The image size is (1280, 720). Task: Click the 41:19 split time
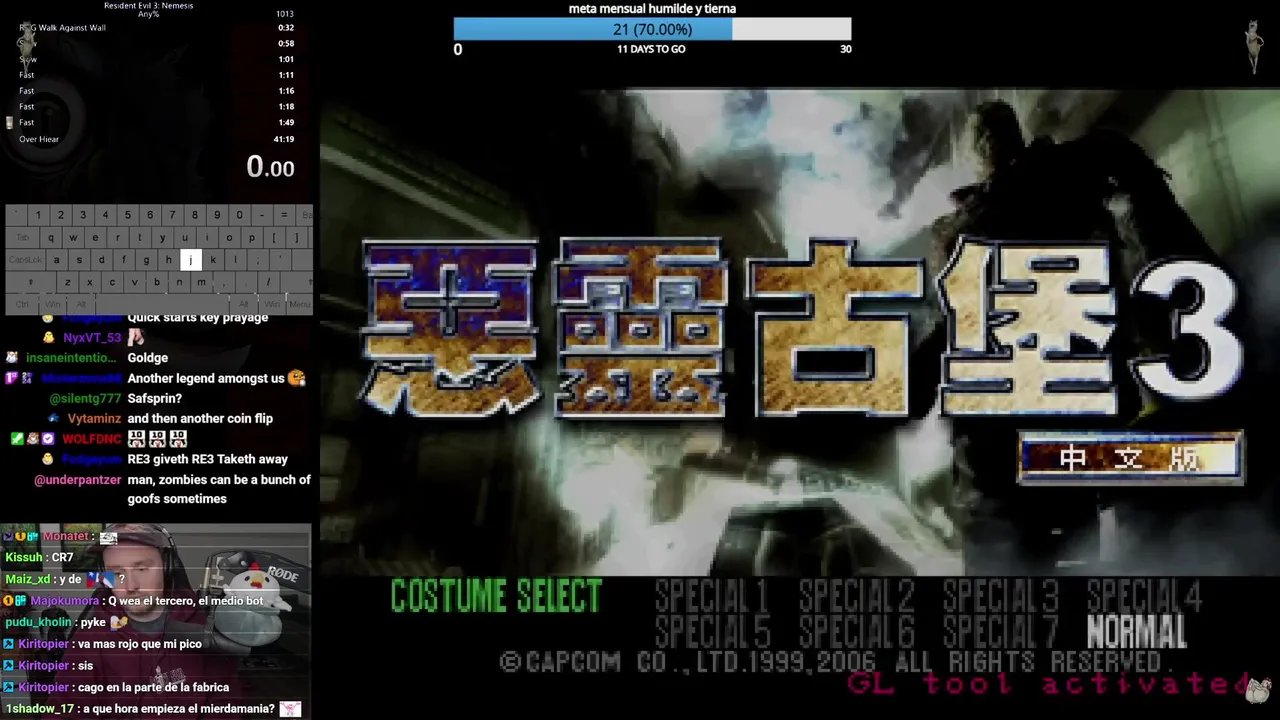pos(284,139)
